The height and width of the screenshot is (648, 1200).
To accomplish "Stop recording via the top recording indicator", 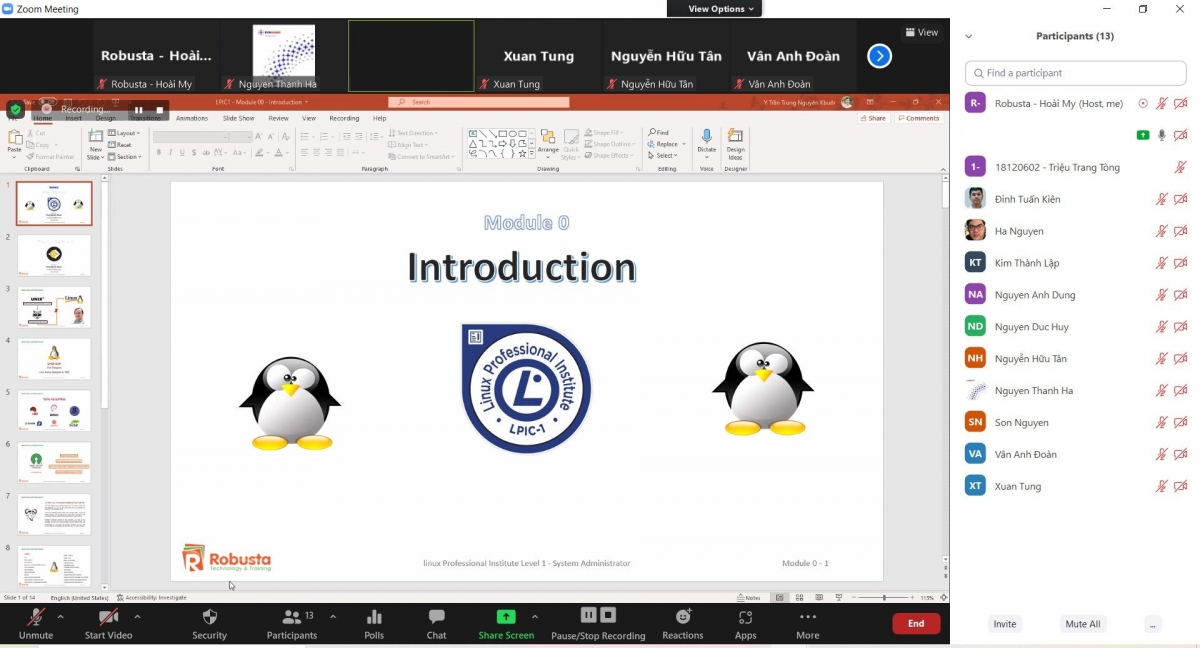I will [159, 110].
